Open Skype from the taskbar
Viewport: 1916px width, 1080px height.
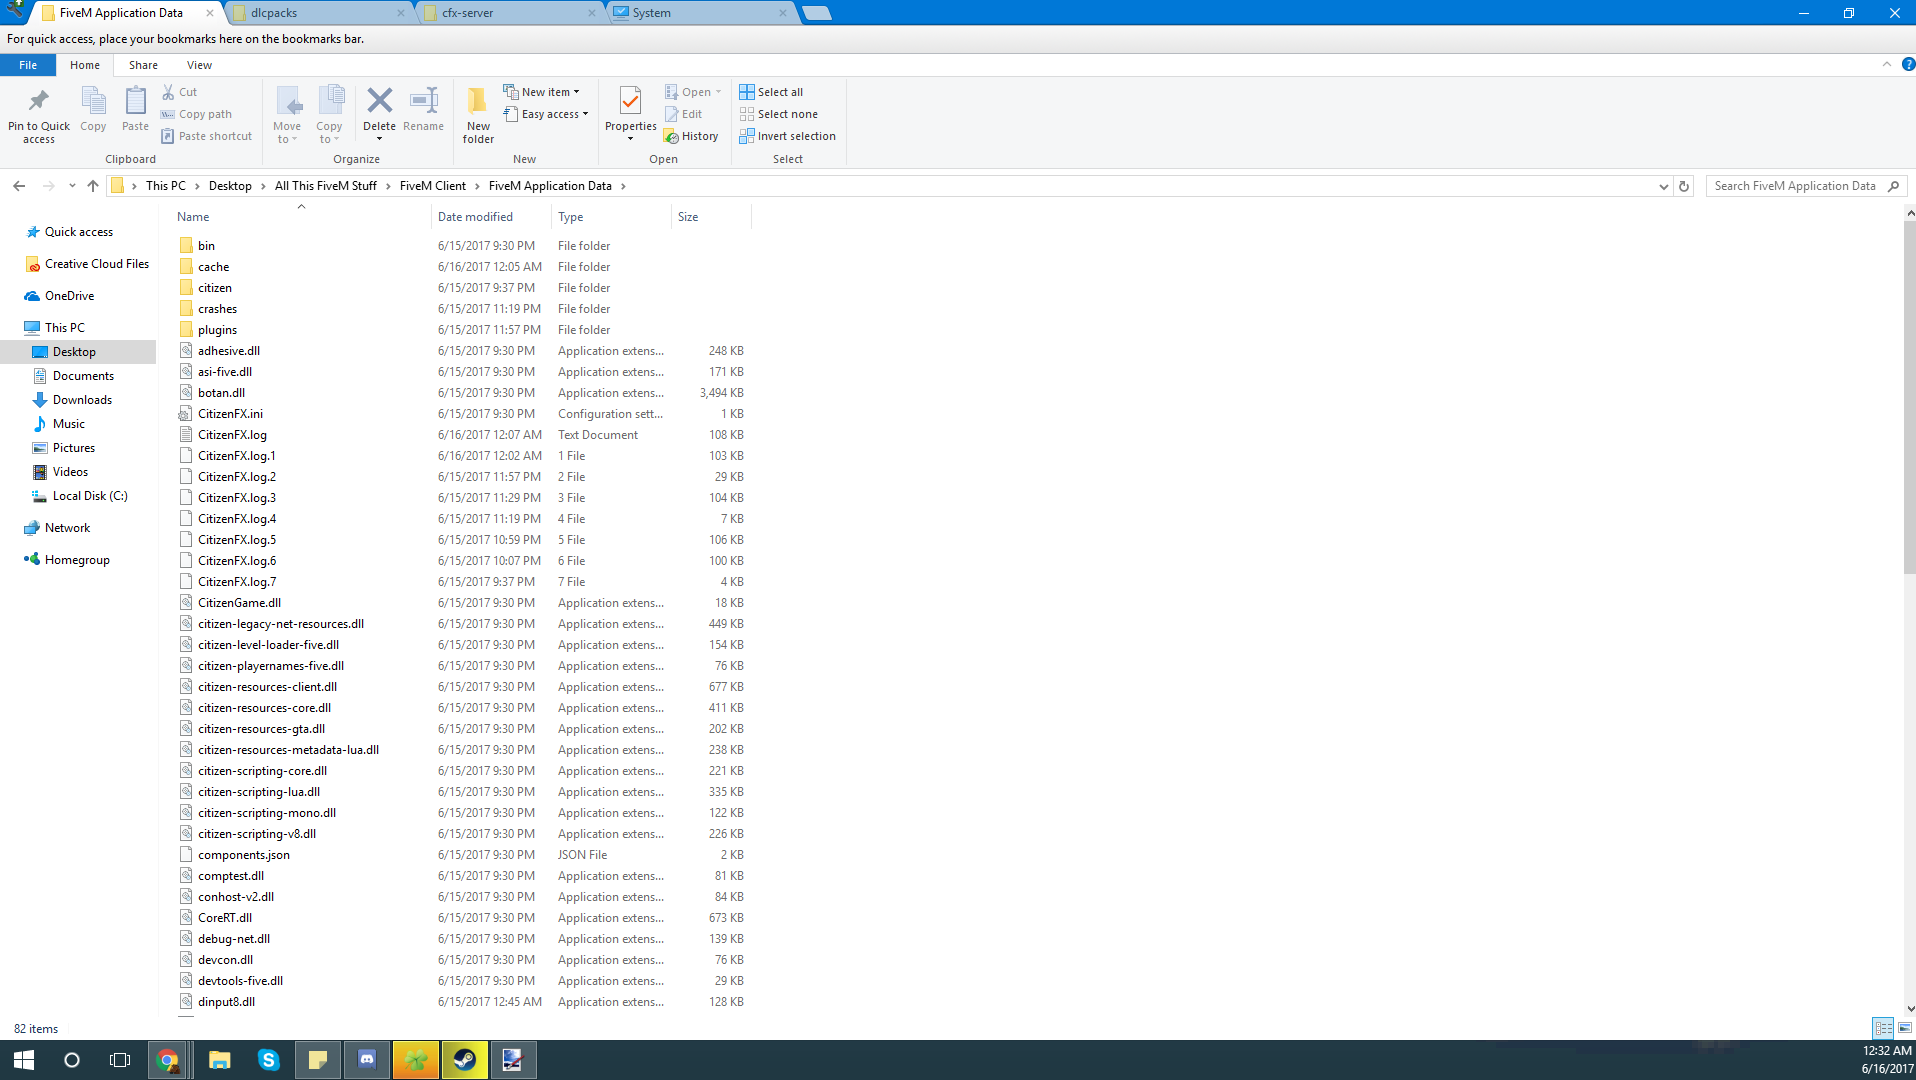269,1060
